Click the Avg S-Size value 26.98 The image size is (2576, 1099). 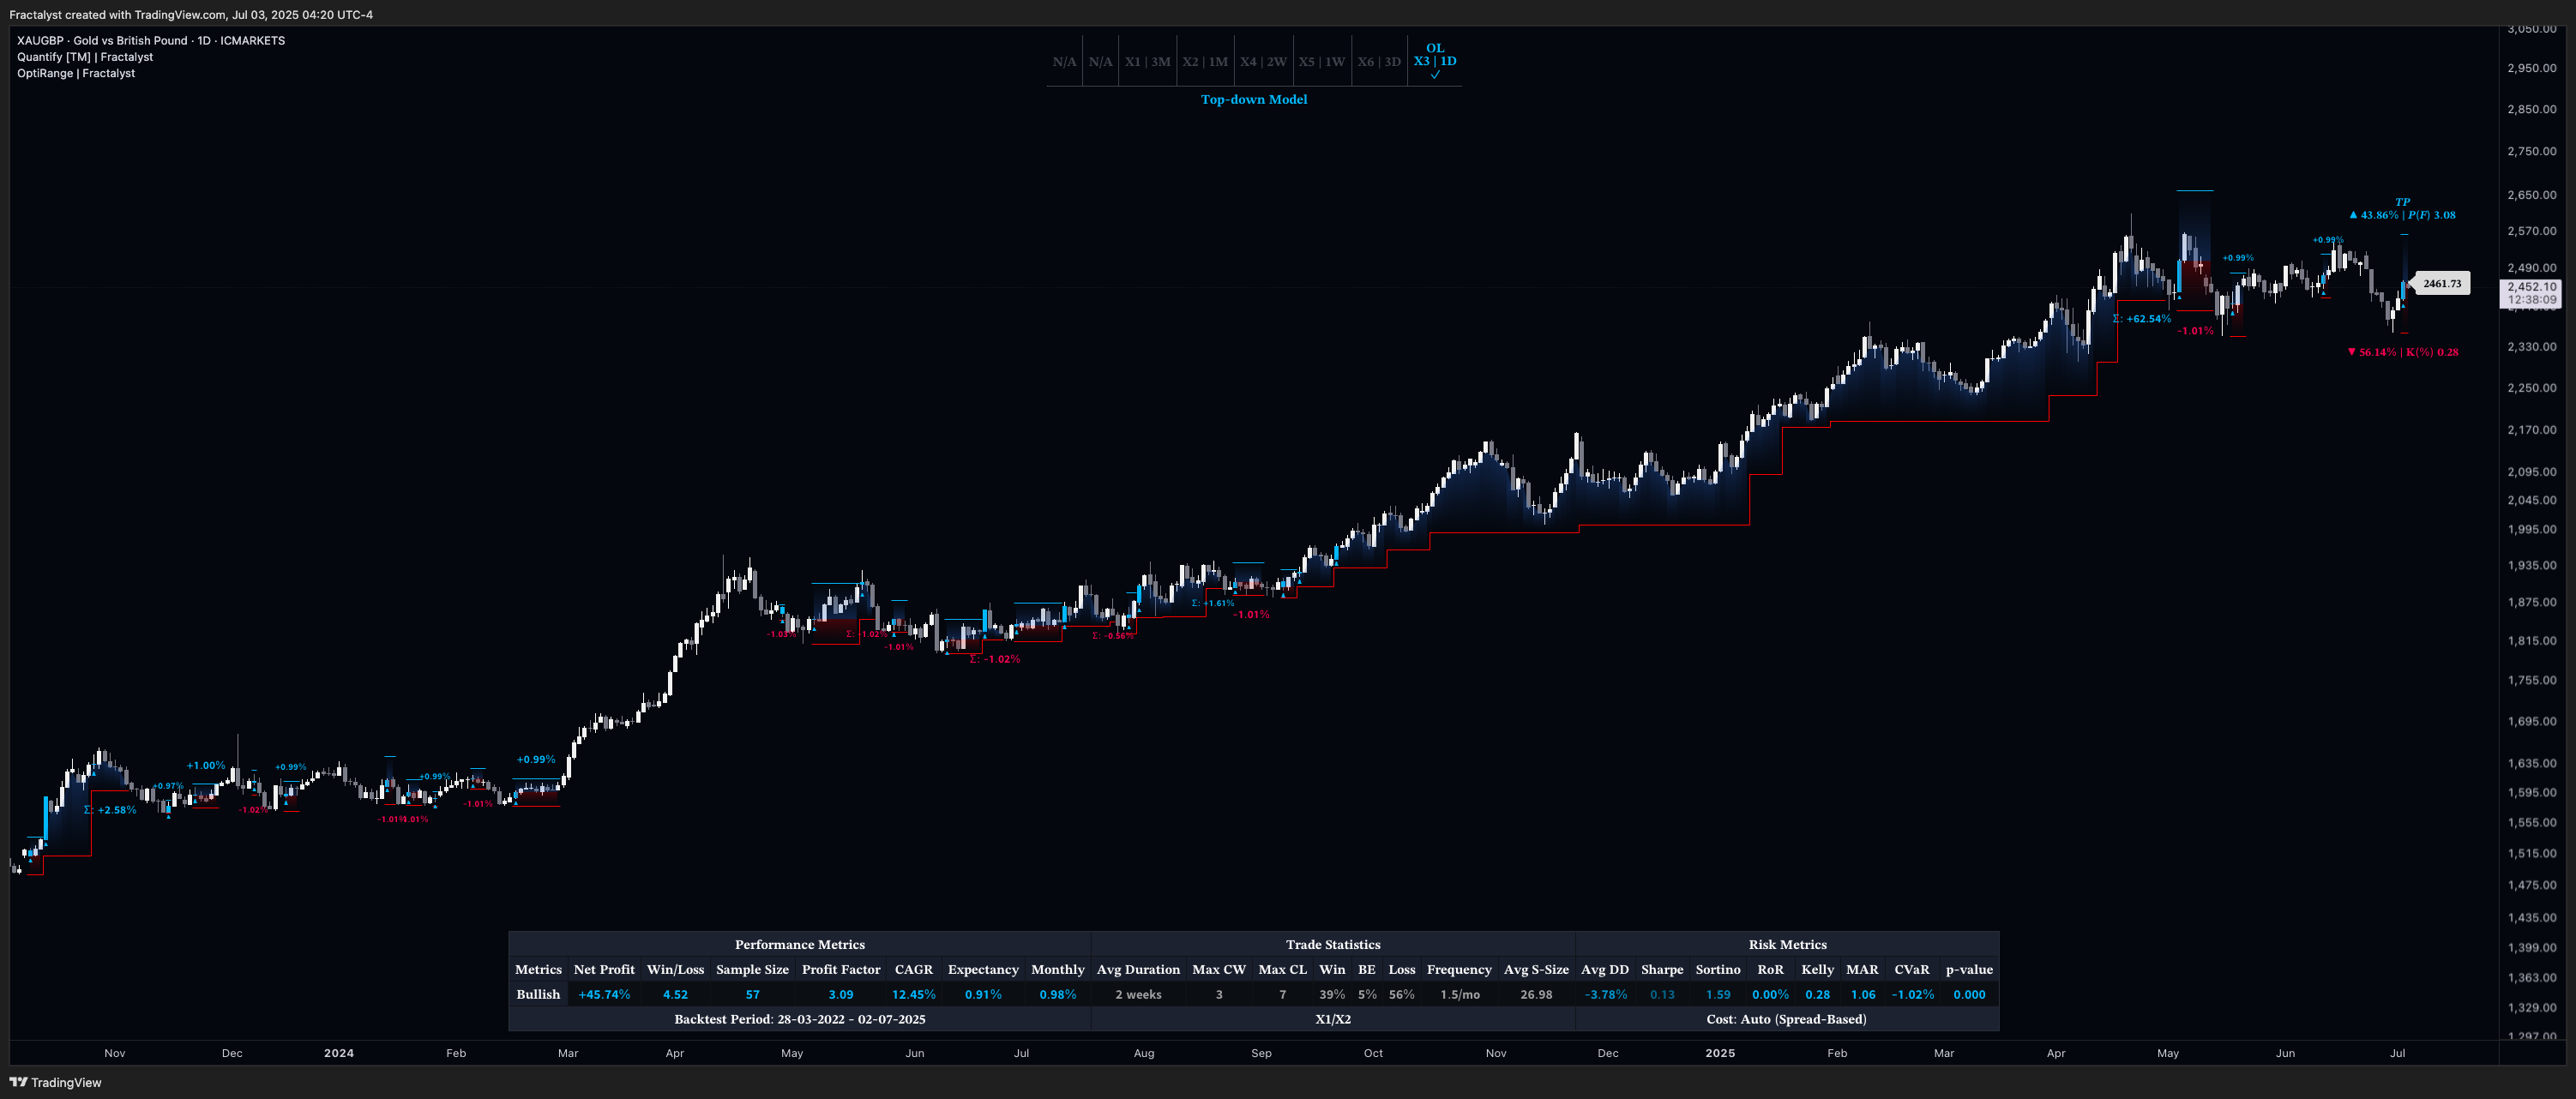point(1536,994)
